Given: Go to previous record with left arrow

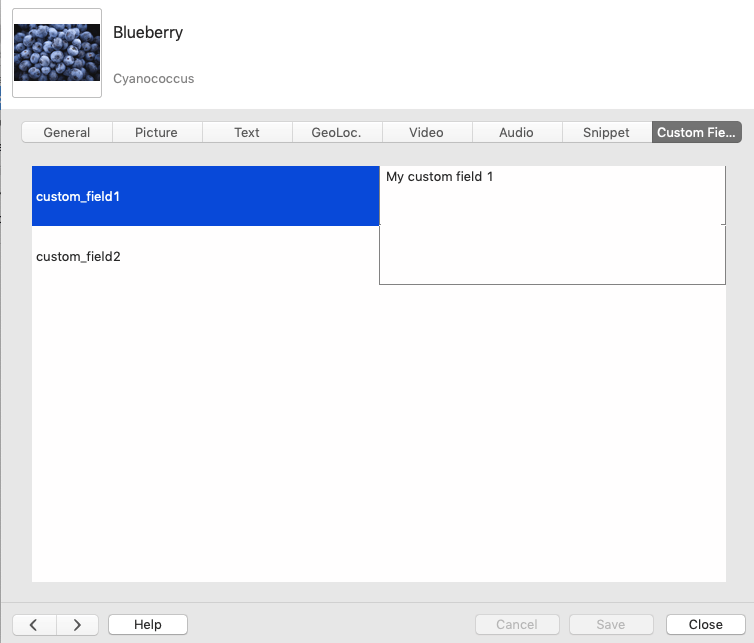Looking at the screenshot, I should 34,624.
